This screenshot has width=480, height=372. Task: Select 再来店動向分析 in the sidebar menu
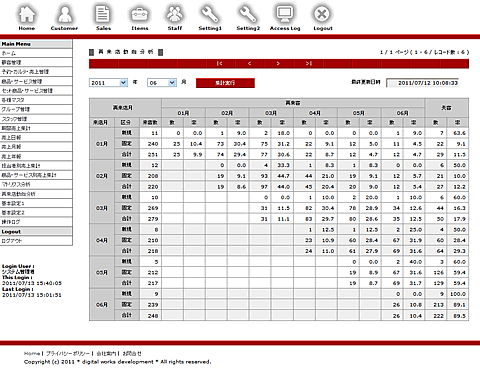click(x=36, y=194)
